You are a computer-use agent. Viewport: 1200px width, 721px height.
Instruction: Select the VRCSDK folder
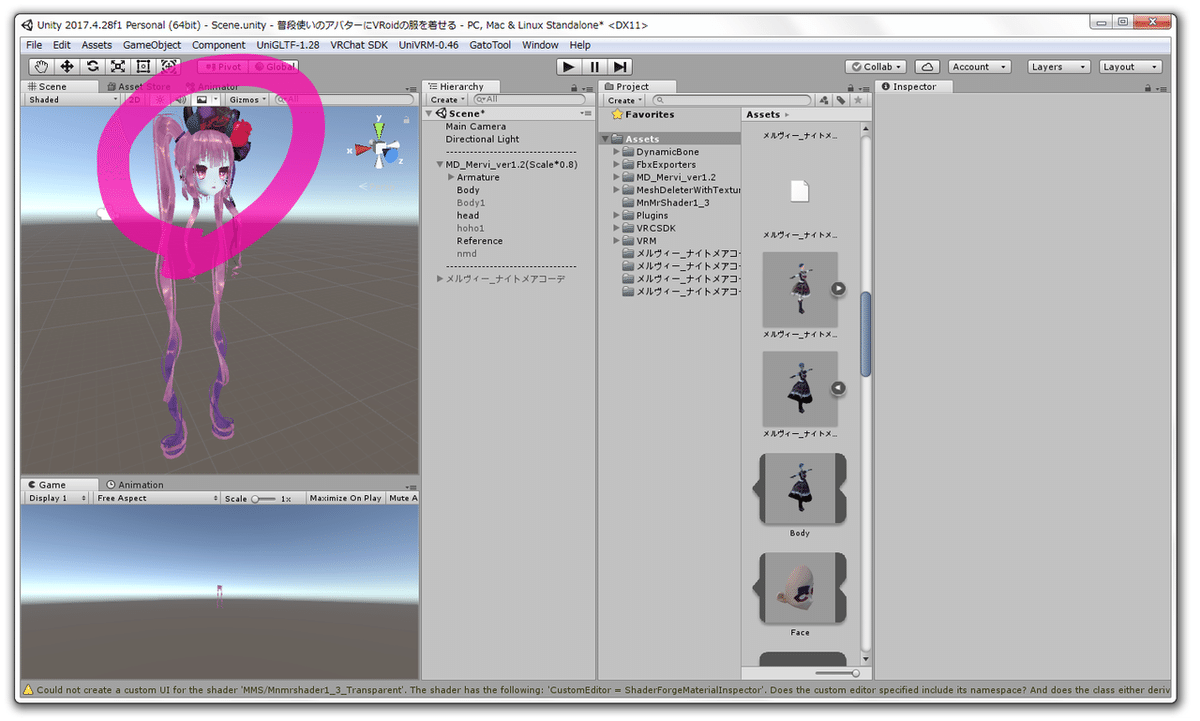click(x=655, y=228)
